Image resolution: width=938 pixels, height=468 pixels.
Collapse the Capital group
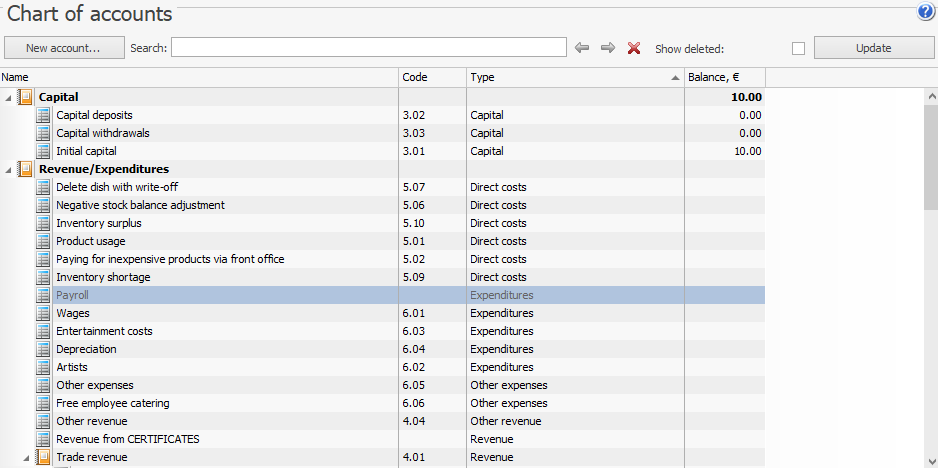(x=9, y=98)
